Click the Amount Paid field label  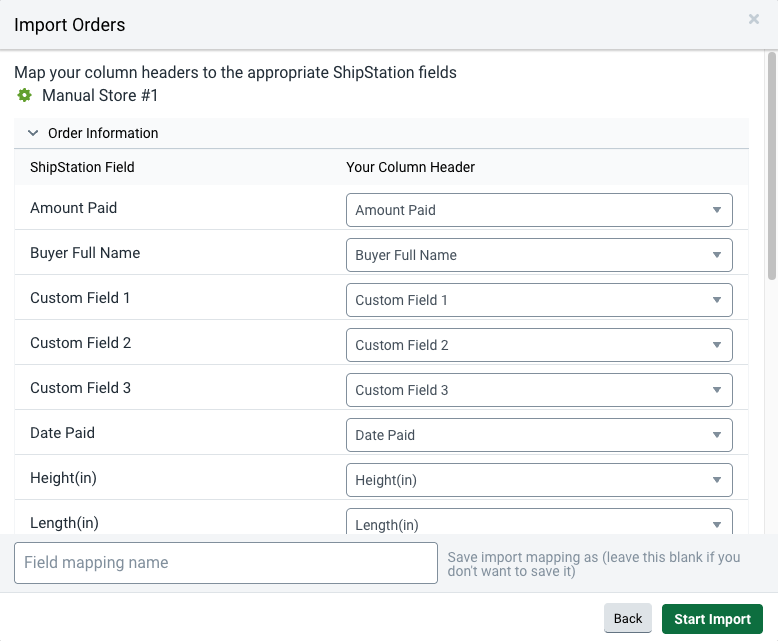[73, 208]
